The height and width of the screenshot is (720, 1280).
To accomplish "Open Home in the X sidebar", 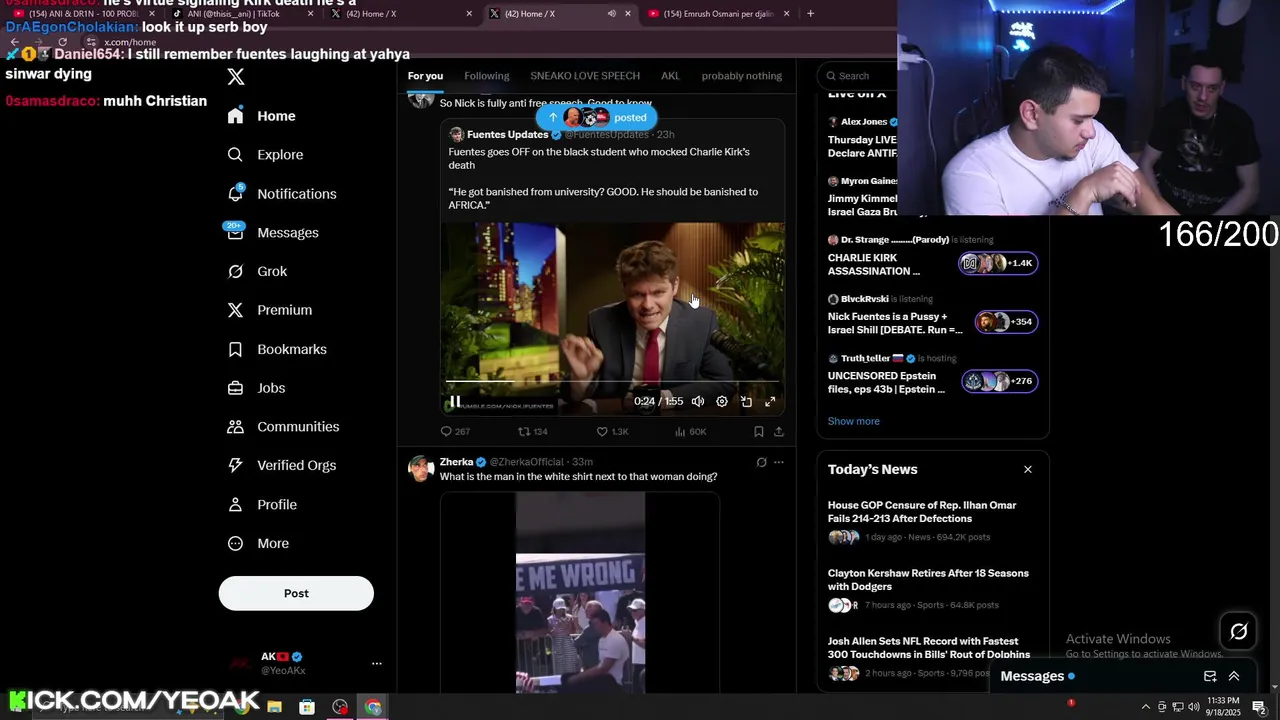I will tap(261, 116).
